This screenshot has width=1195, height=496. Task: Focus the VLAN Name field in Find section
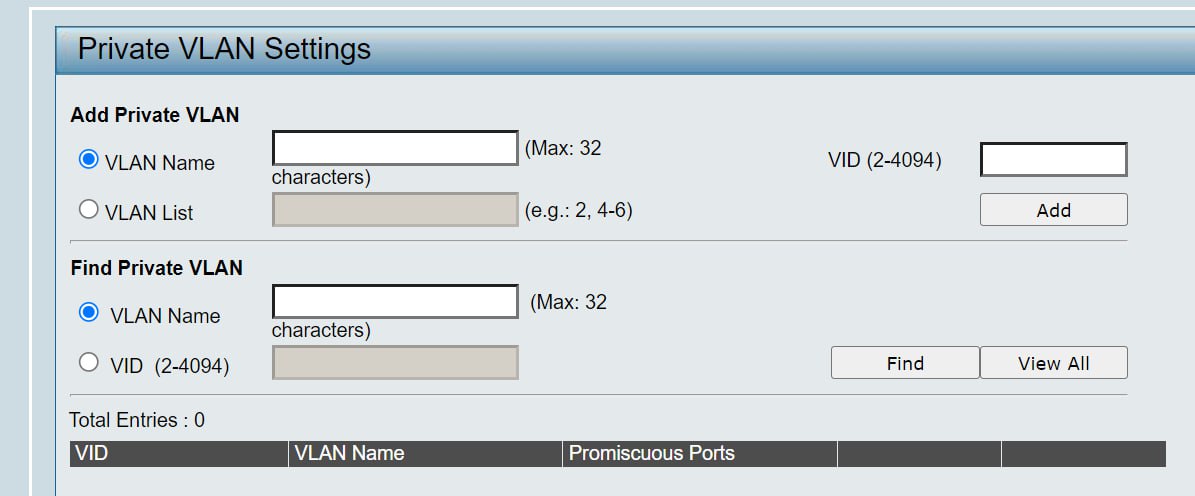click(396, 301)
